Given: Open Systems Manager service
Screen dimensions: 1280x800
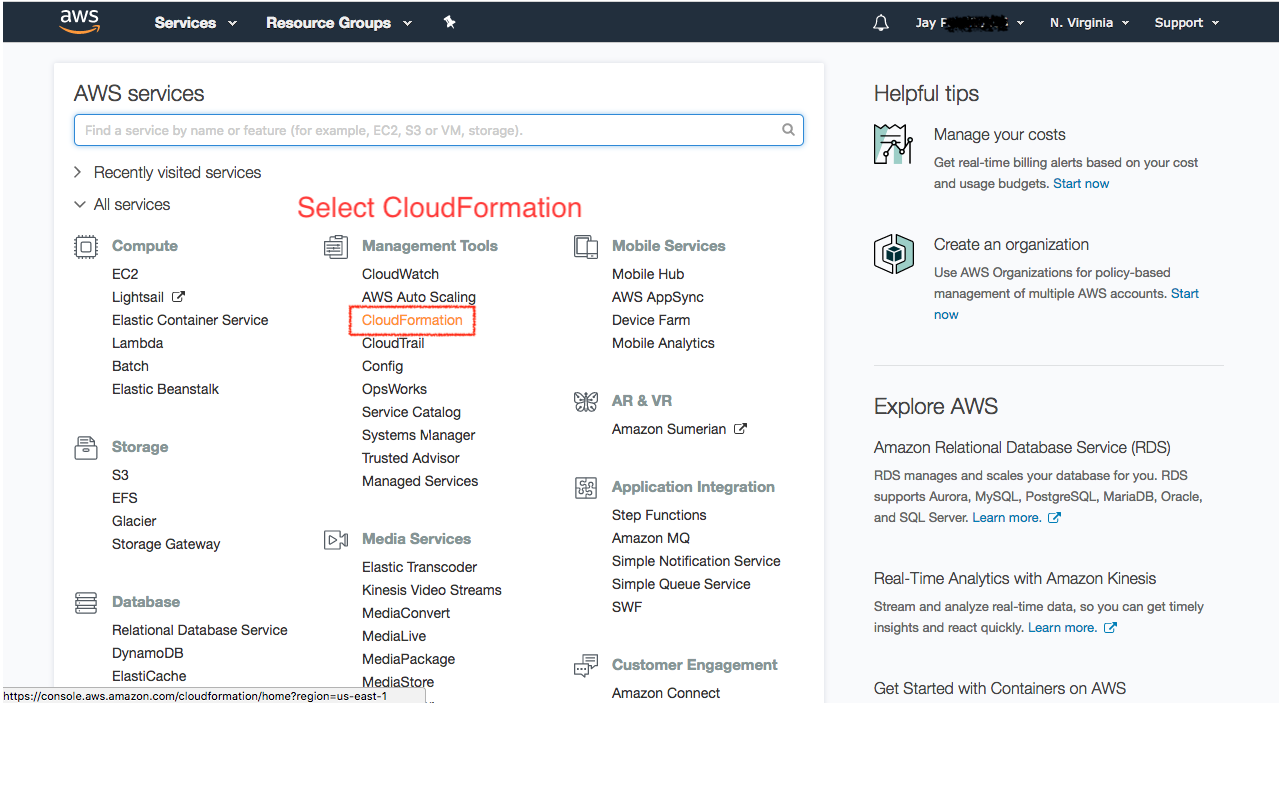Looking at the screenshot, I should [419, 435].
